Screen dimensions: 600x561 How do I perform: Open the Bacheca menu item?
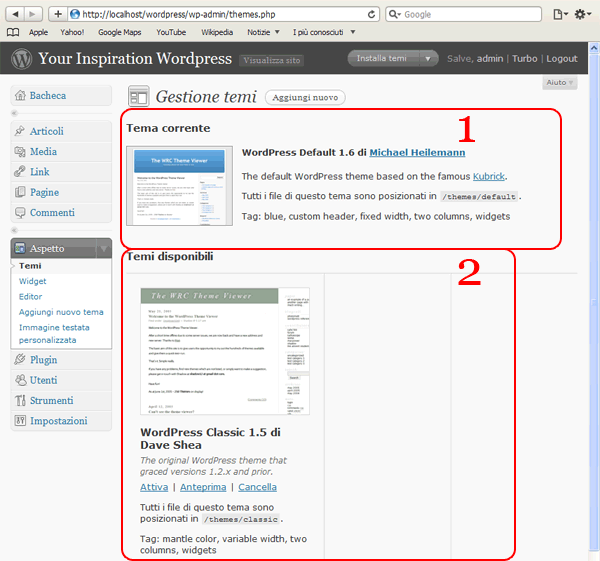pos(61,95)
